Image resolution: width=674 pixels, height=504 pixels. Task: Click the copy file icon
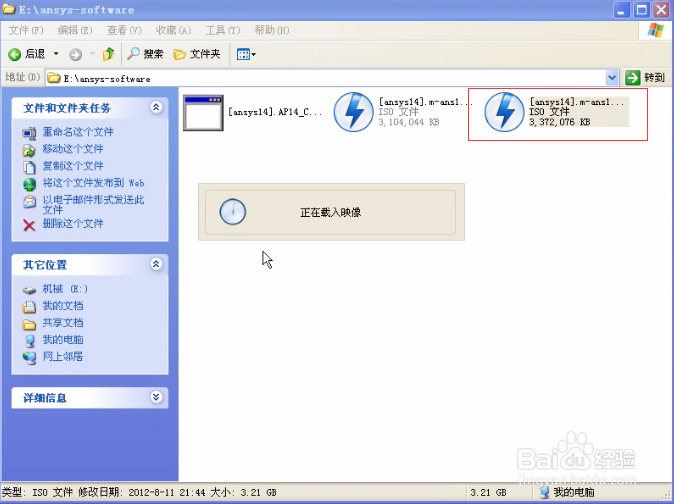pos(29,167)
